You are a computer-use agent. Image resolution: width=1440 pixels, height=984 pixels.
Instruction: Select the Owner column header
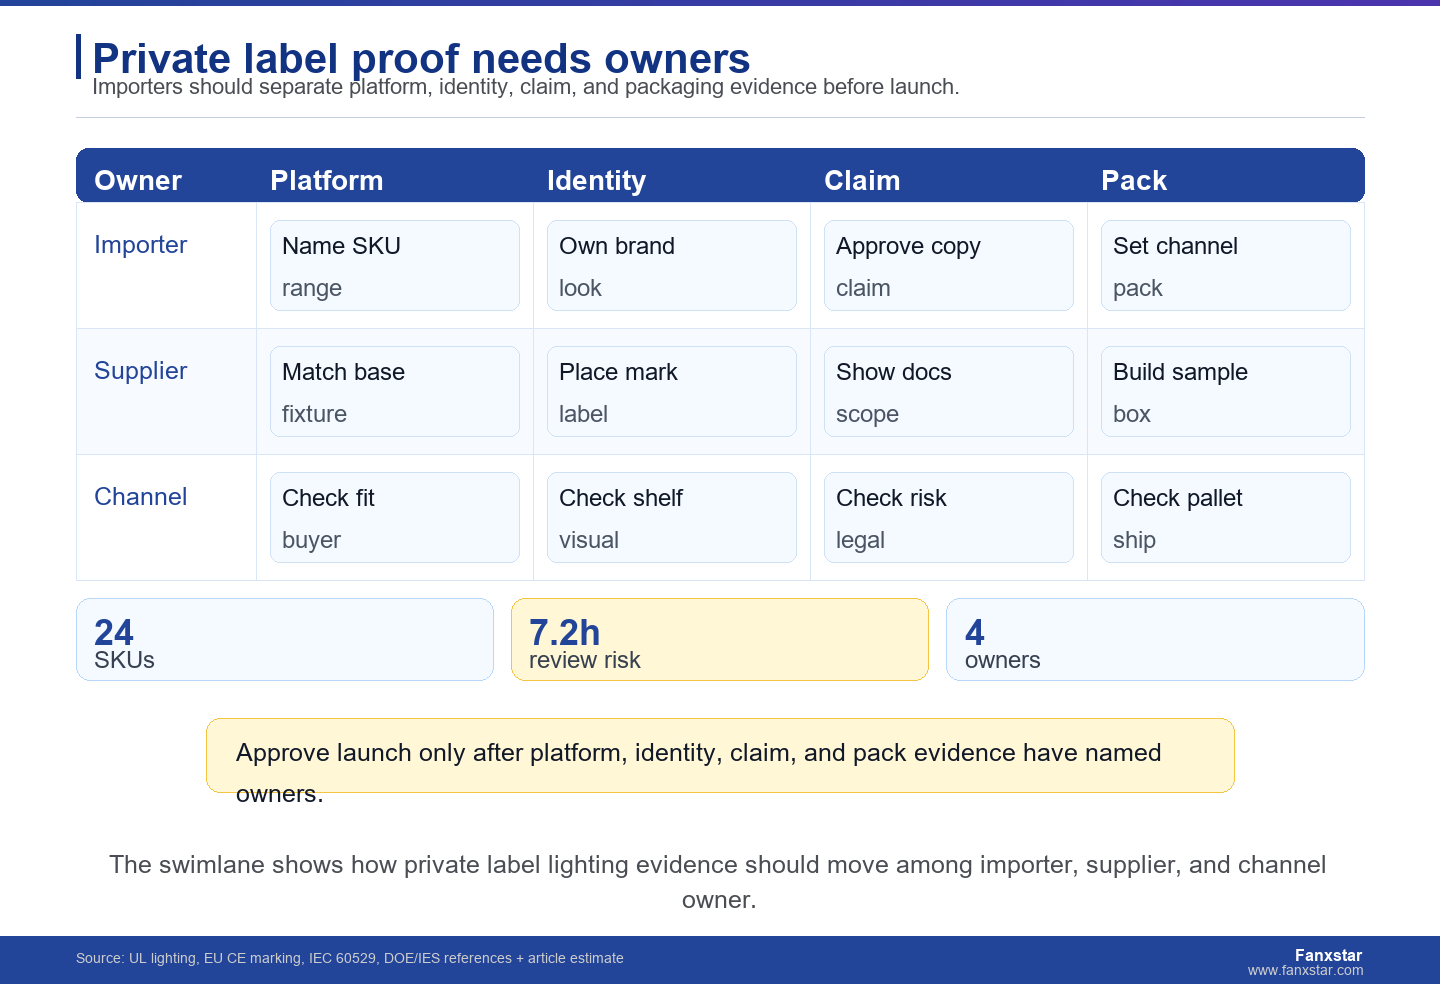(x=138, y=180)
